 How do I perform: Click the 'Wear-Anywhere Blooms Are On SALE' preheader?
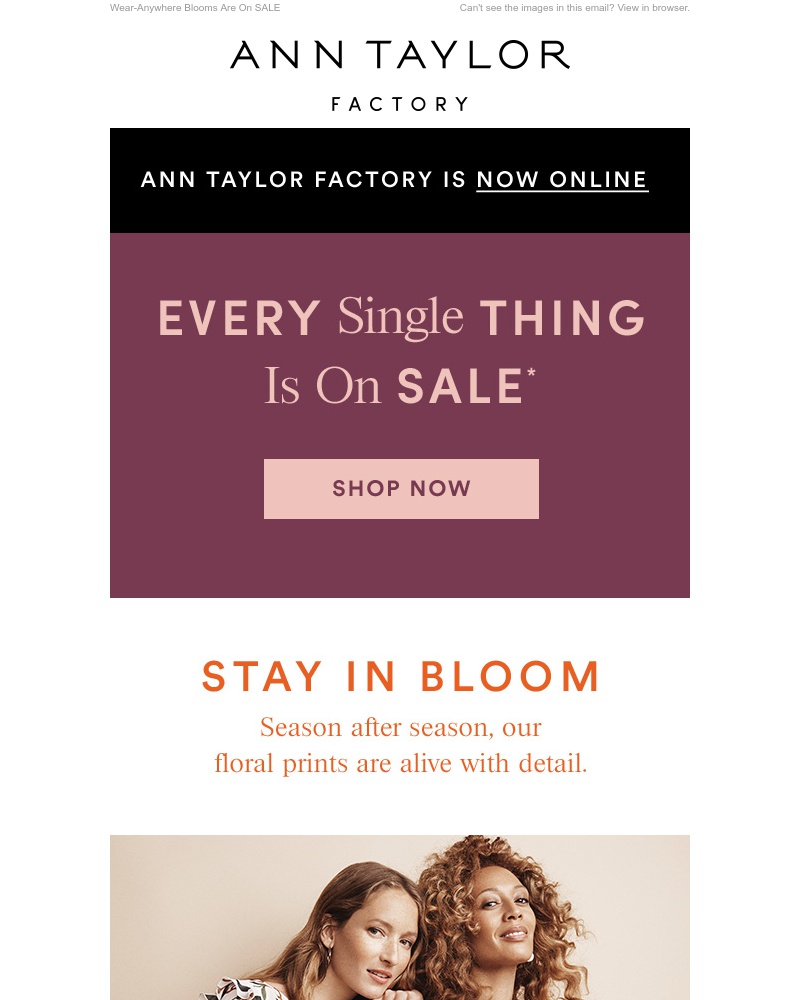195,8
